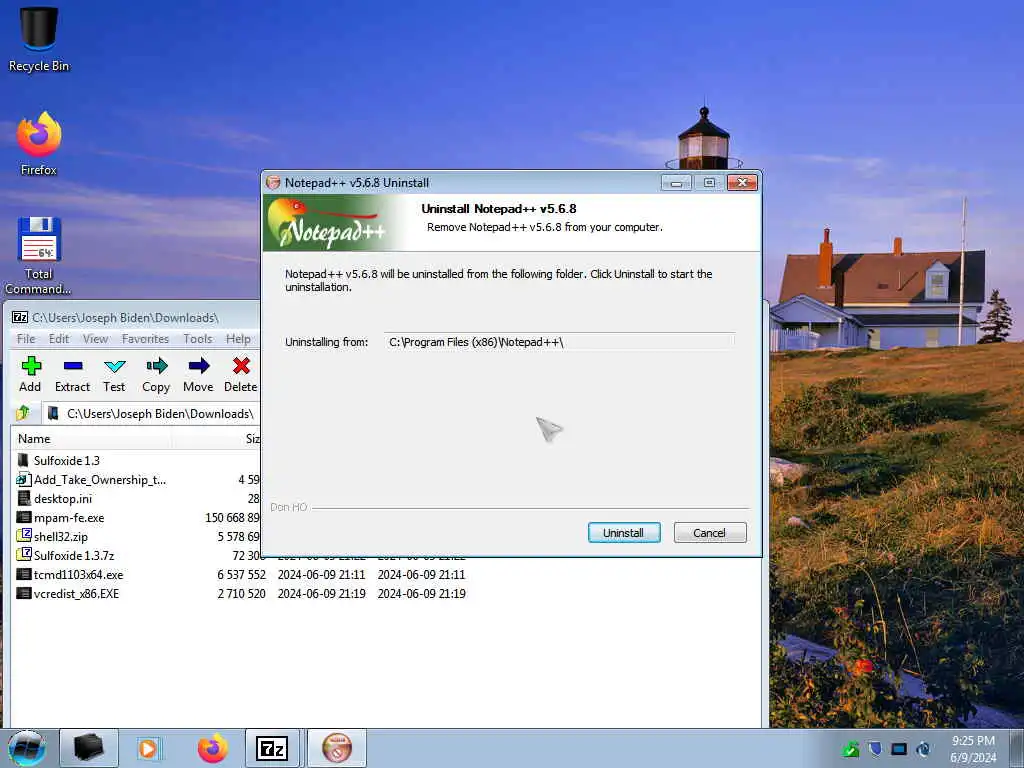Click the green tray icon
This screenshot has width=1024, height=768.
(x=850, y=749)
